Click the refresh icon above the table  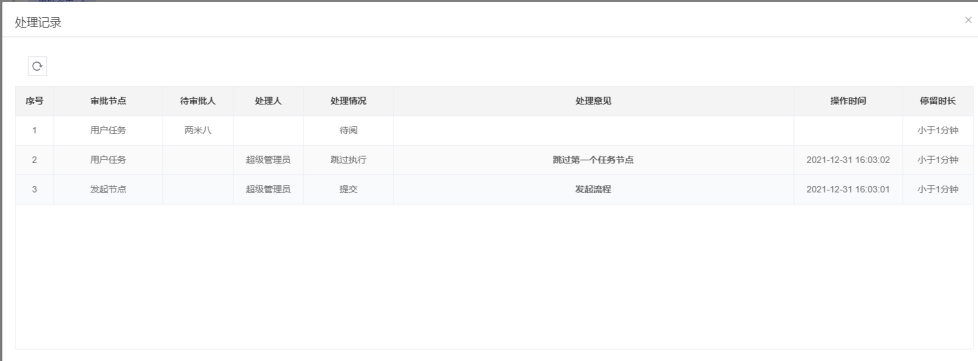pyautogui.click(x=37, y=66)
